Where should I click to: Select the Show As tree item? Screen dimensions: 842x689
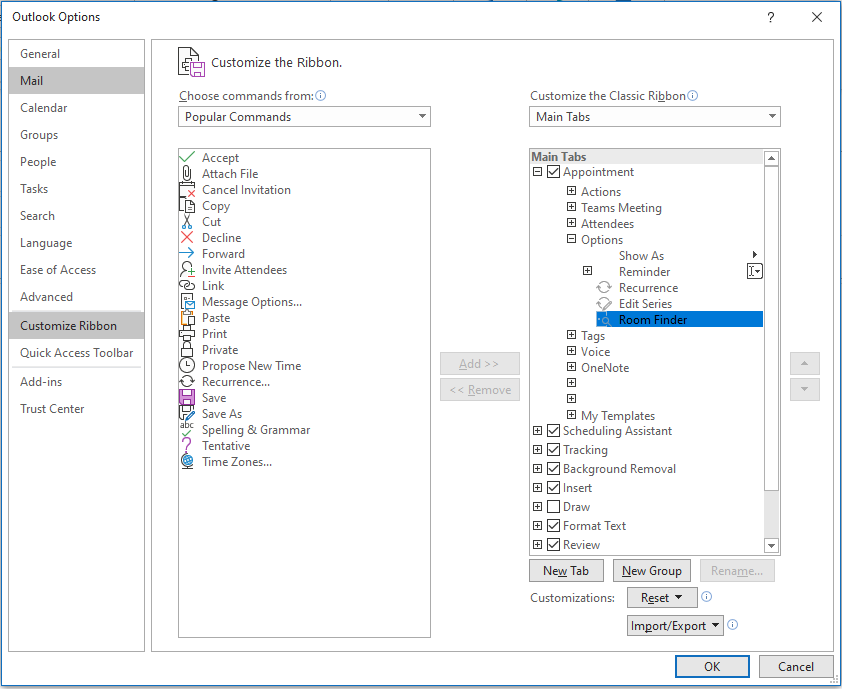click(x=641, y=256)
